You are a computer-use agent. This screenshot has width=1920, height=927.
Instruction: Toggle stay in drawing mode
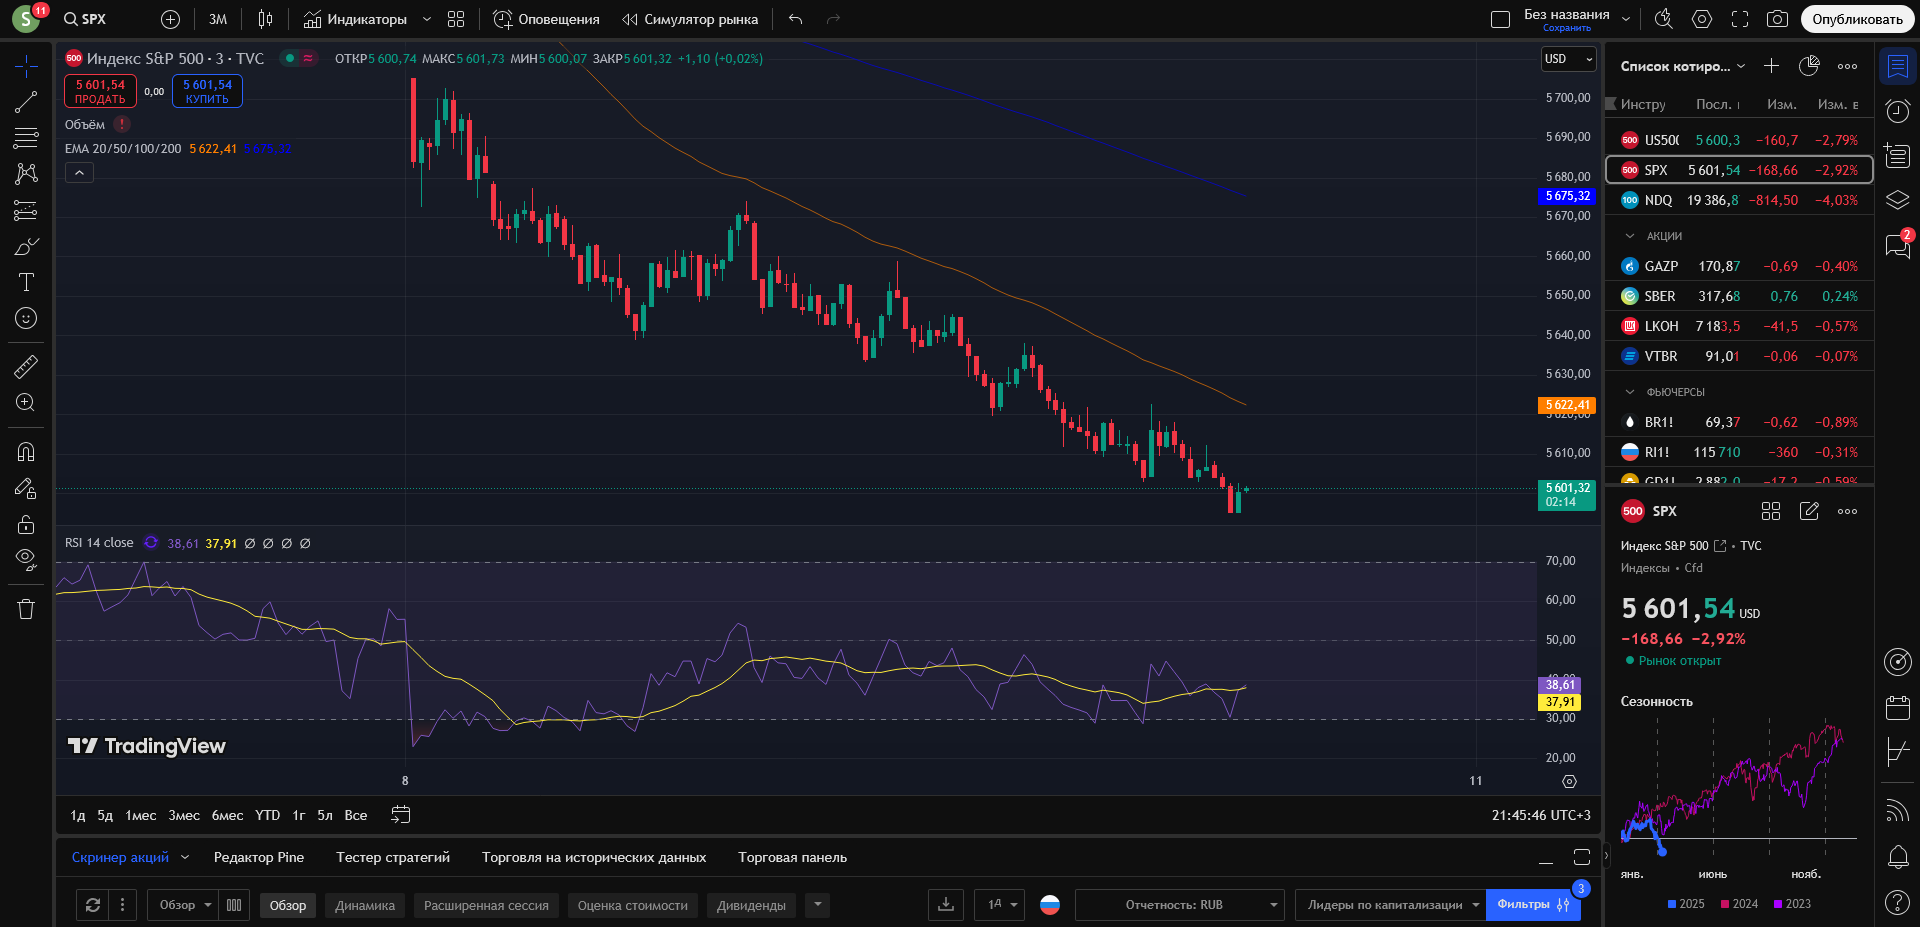[26, 488]
